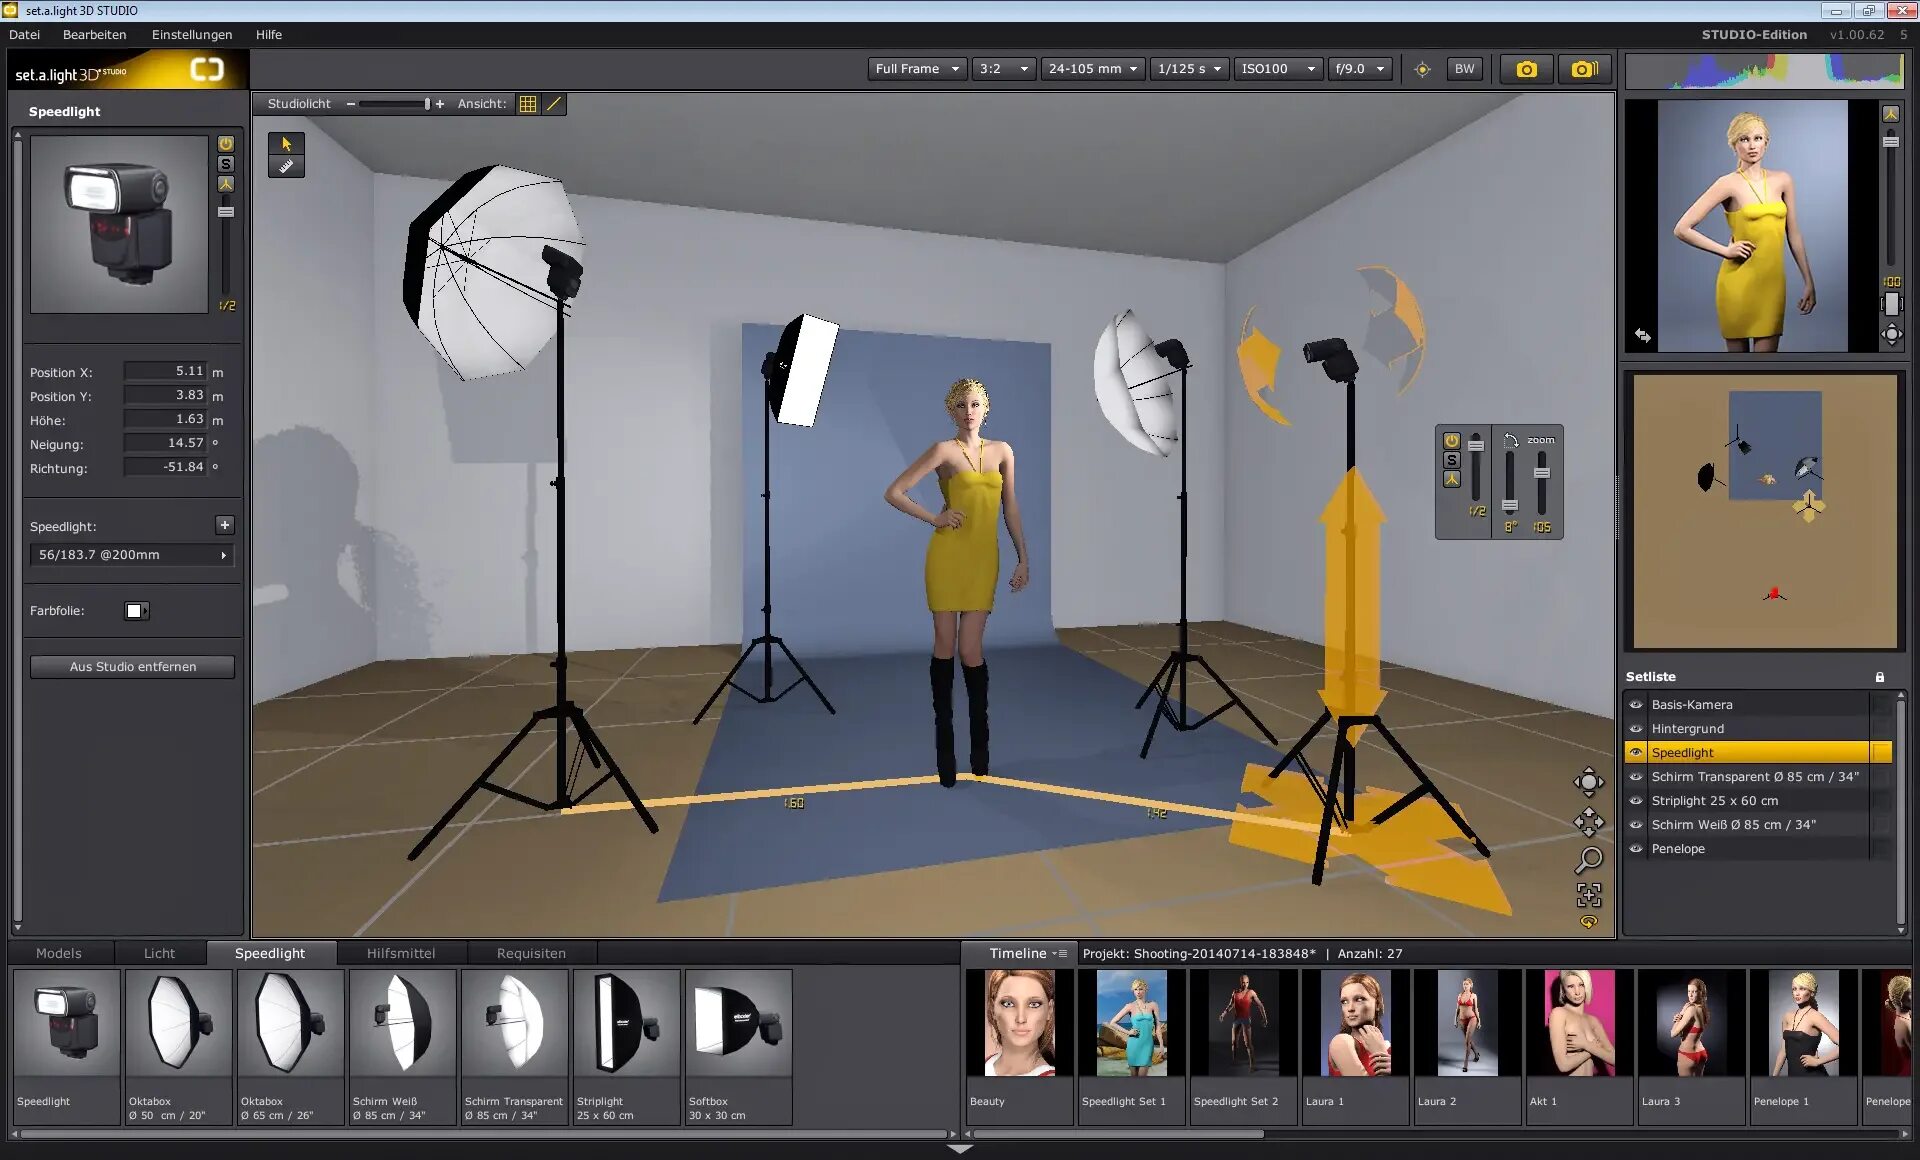Toggle the BW black-and-white button
This screenshot has width=1920, height=1160.
[x=1464, y=69]
